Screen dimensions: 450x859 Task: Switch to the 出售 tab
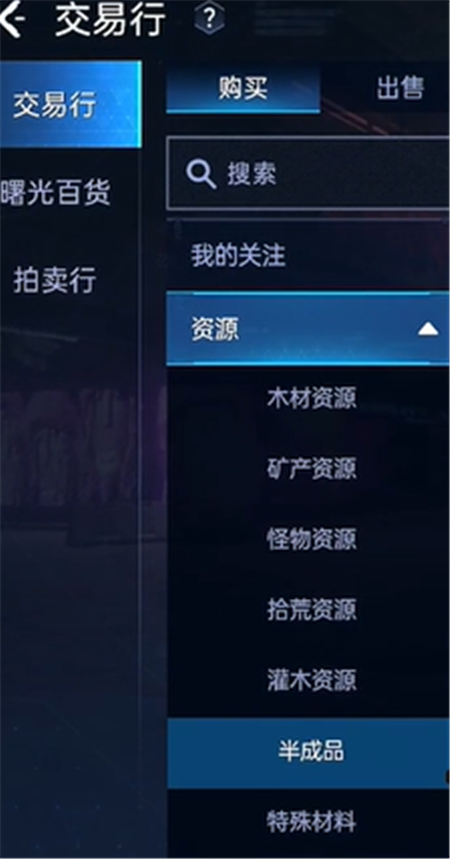tap(401, 88)
